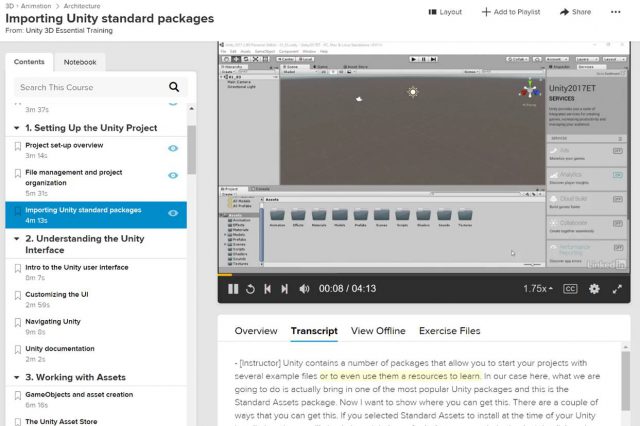Bookmark Intro to the Unity user interface
This screenshot has width=640, height=426.
point(18,268)
